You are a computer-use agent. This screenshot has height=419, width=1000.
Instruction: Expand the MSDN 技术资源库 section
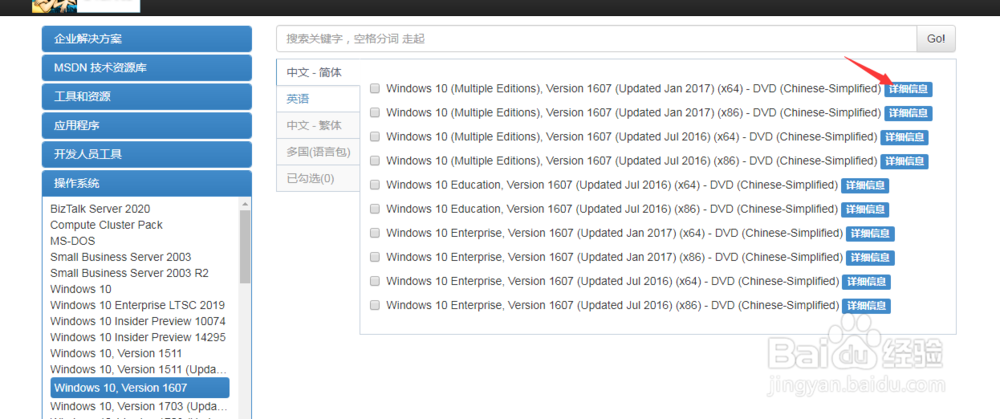pos(147,68)
